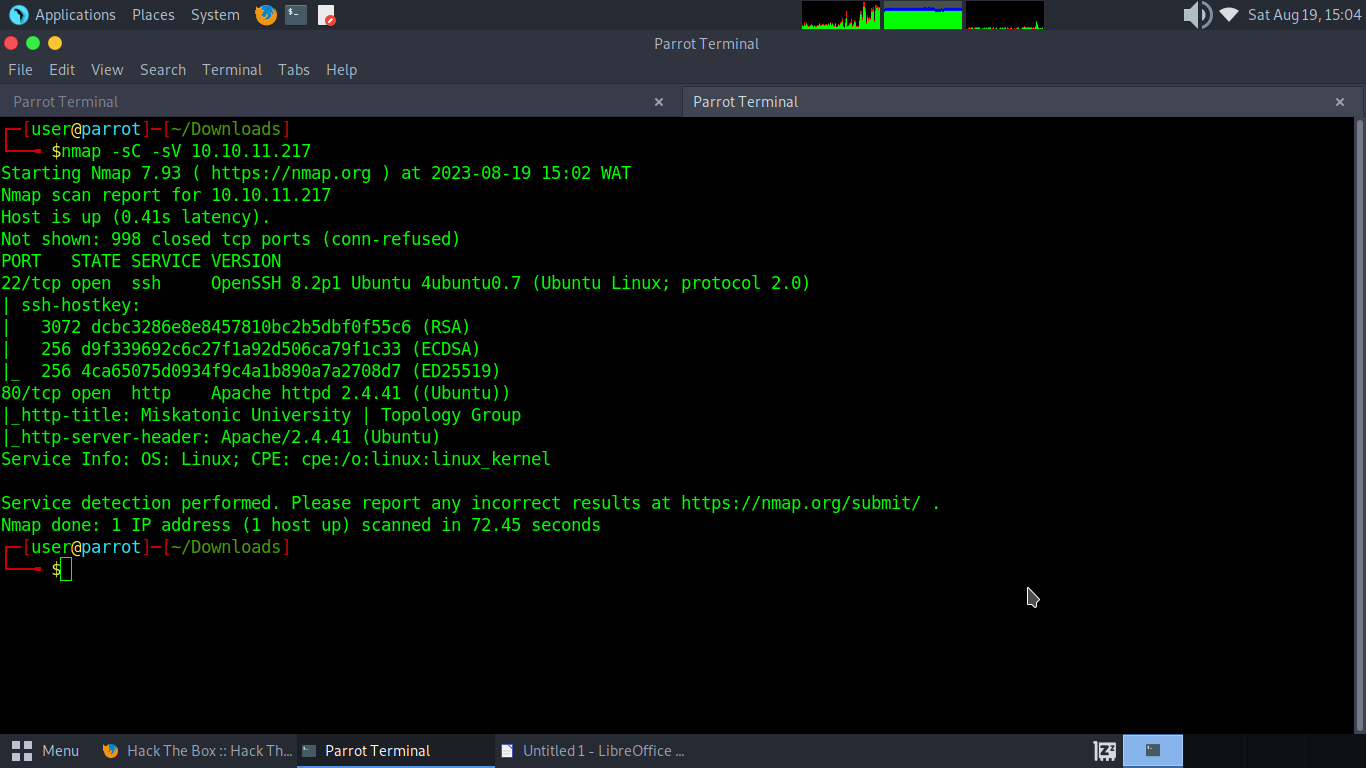Switch to Untitled 1 LibreOffice window
Viewport: 1366px width, 768px height.
pyautogui.click(x=593, y=751)
